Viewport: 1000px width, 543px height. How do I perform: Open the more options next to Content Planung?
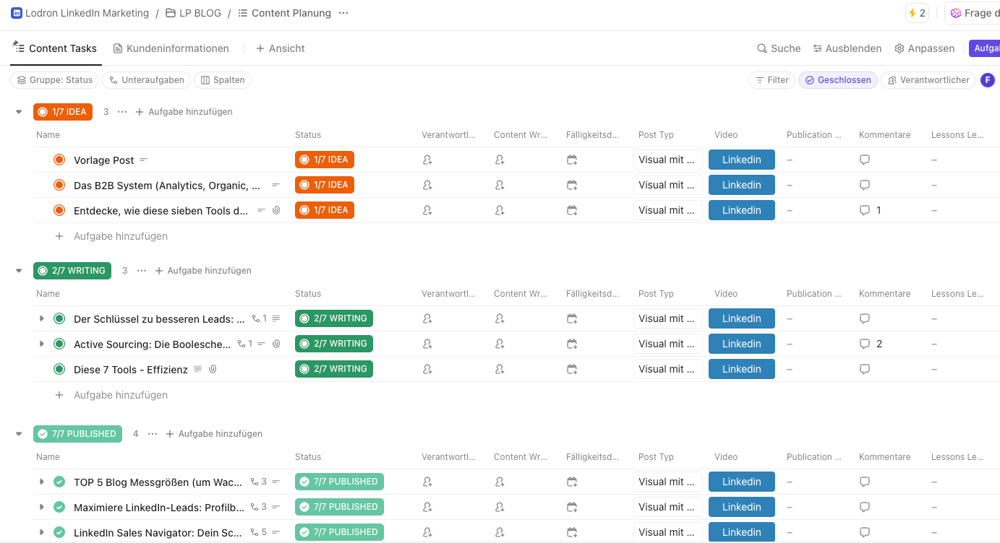tap(343, 13)
